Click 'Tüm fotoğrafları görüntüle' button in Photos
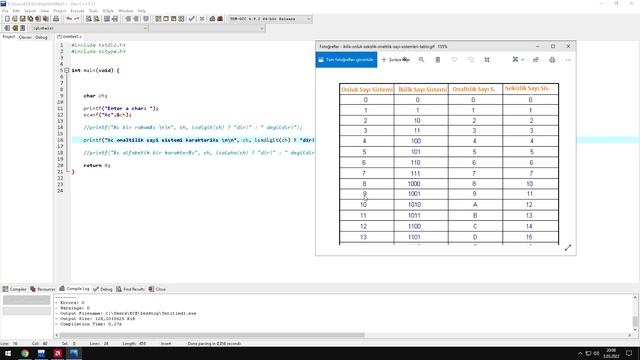Viewport: 640px width, 360px height. (346, 60)
